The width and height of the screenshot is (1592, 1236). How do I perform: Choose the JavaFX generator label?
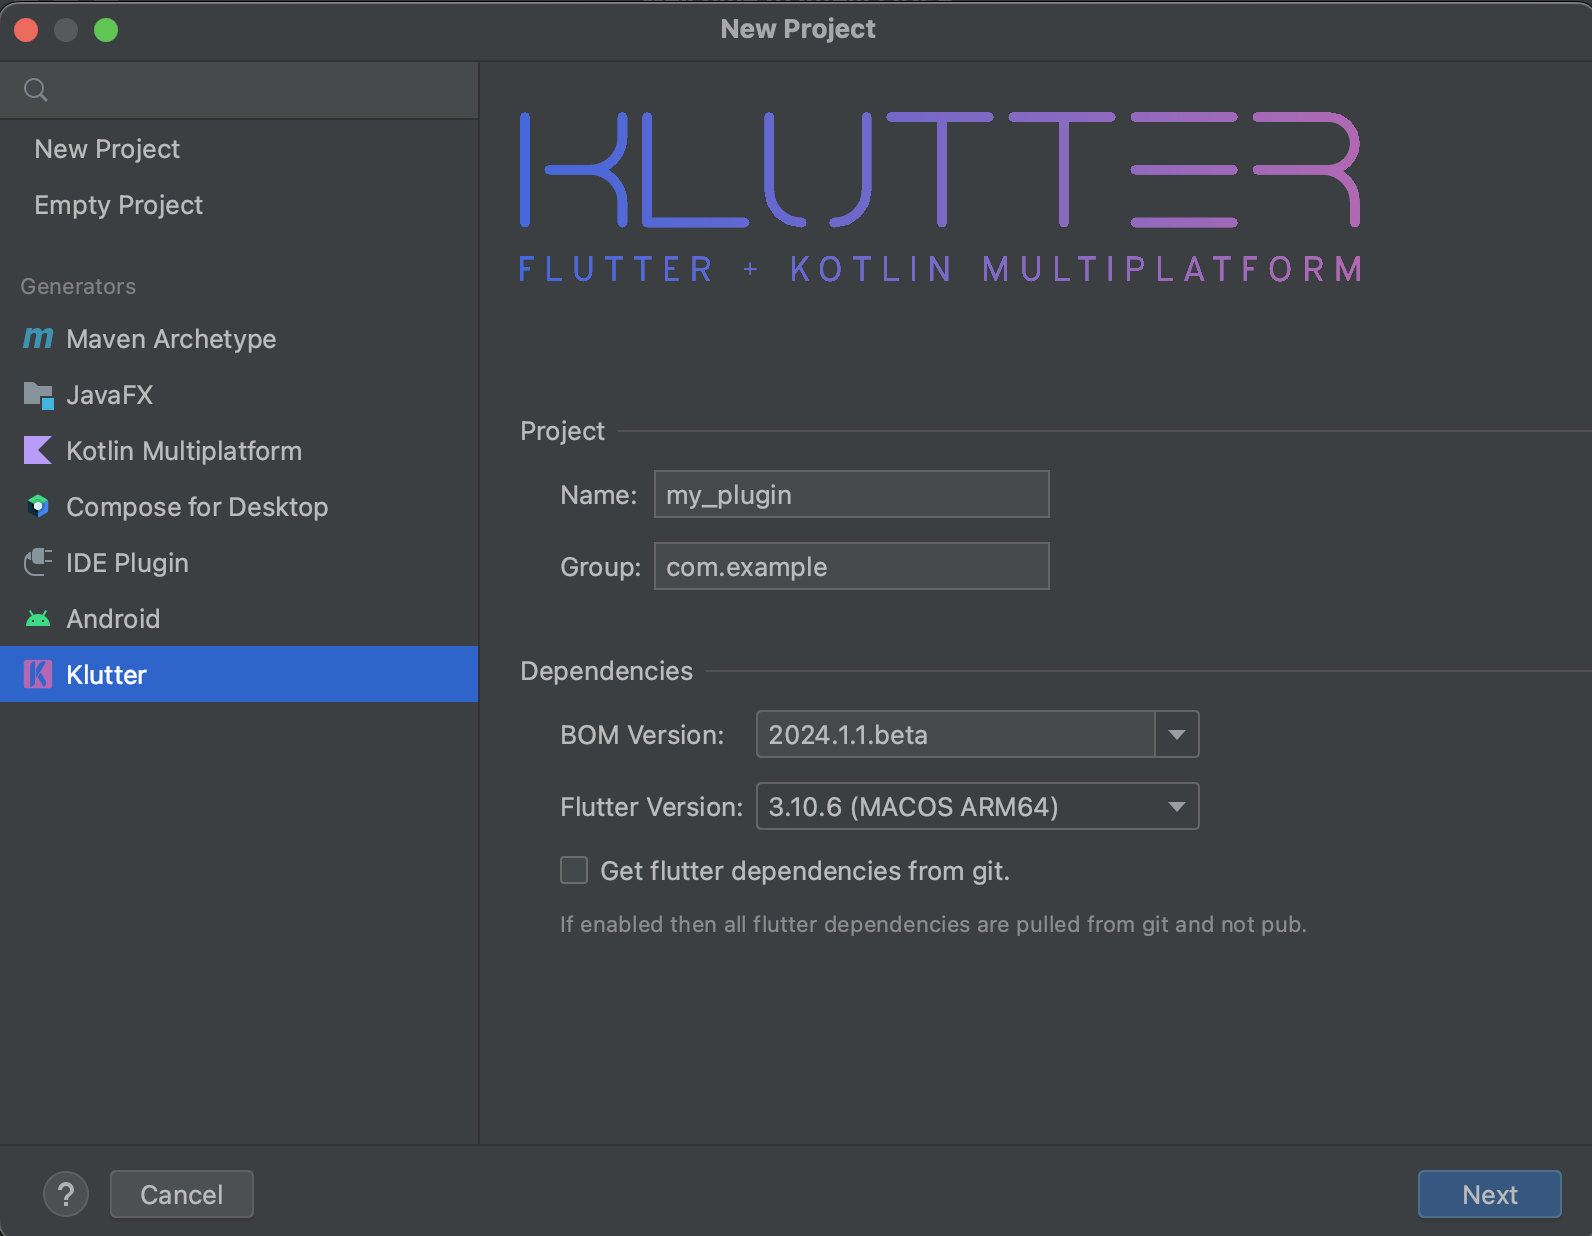[x=109, y=395]
